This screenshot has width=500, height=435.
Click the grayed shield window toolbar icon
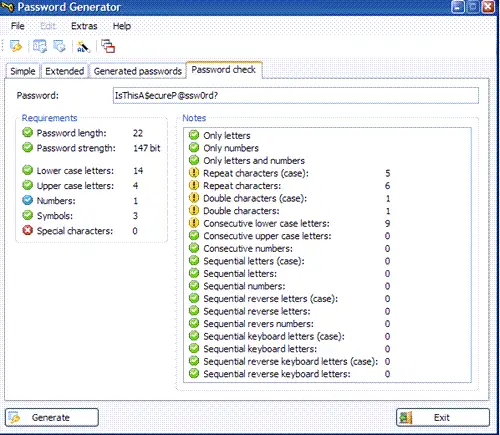click(60, 46)
